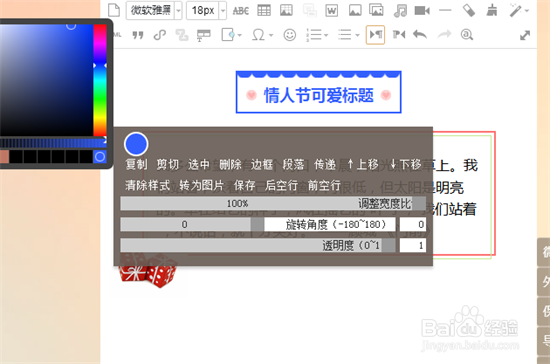550x364 pixels.
Task: Insert multiple images icon
Action: point(376,10)
